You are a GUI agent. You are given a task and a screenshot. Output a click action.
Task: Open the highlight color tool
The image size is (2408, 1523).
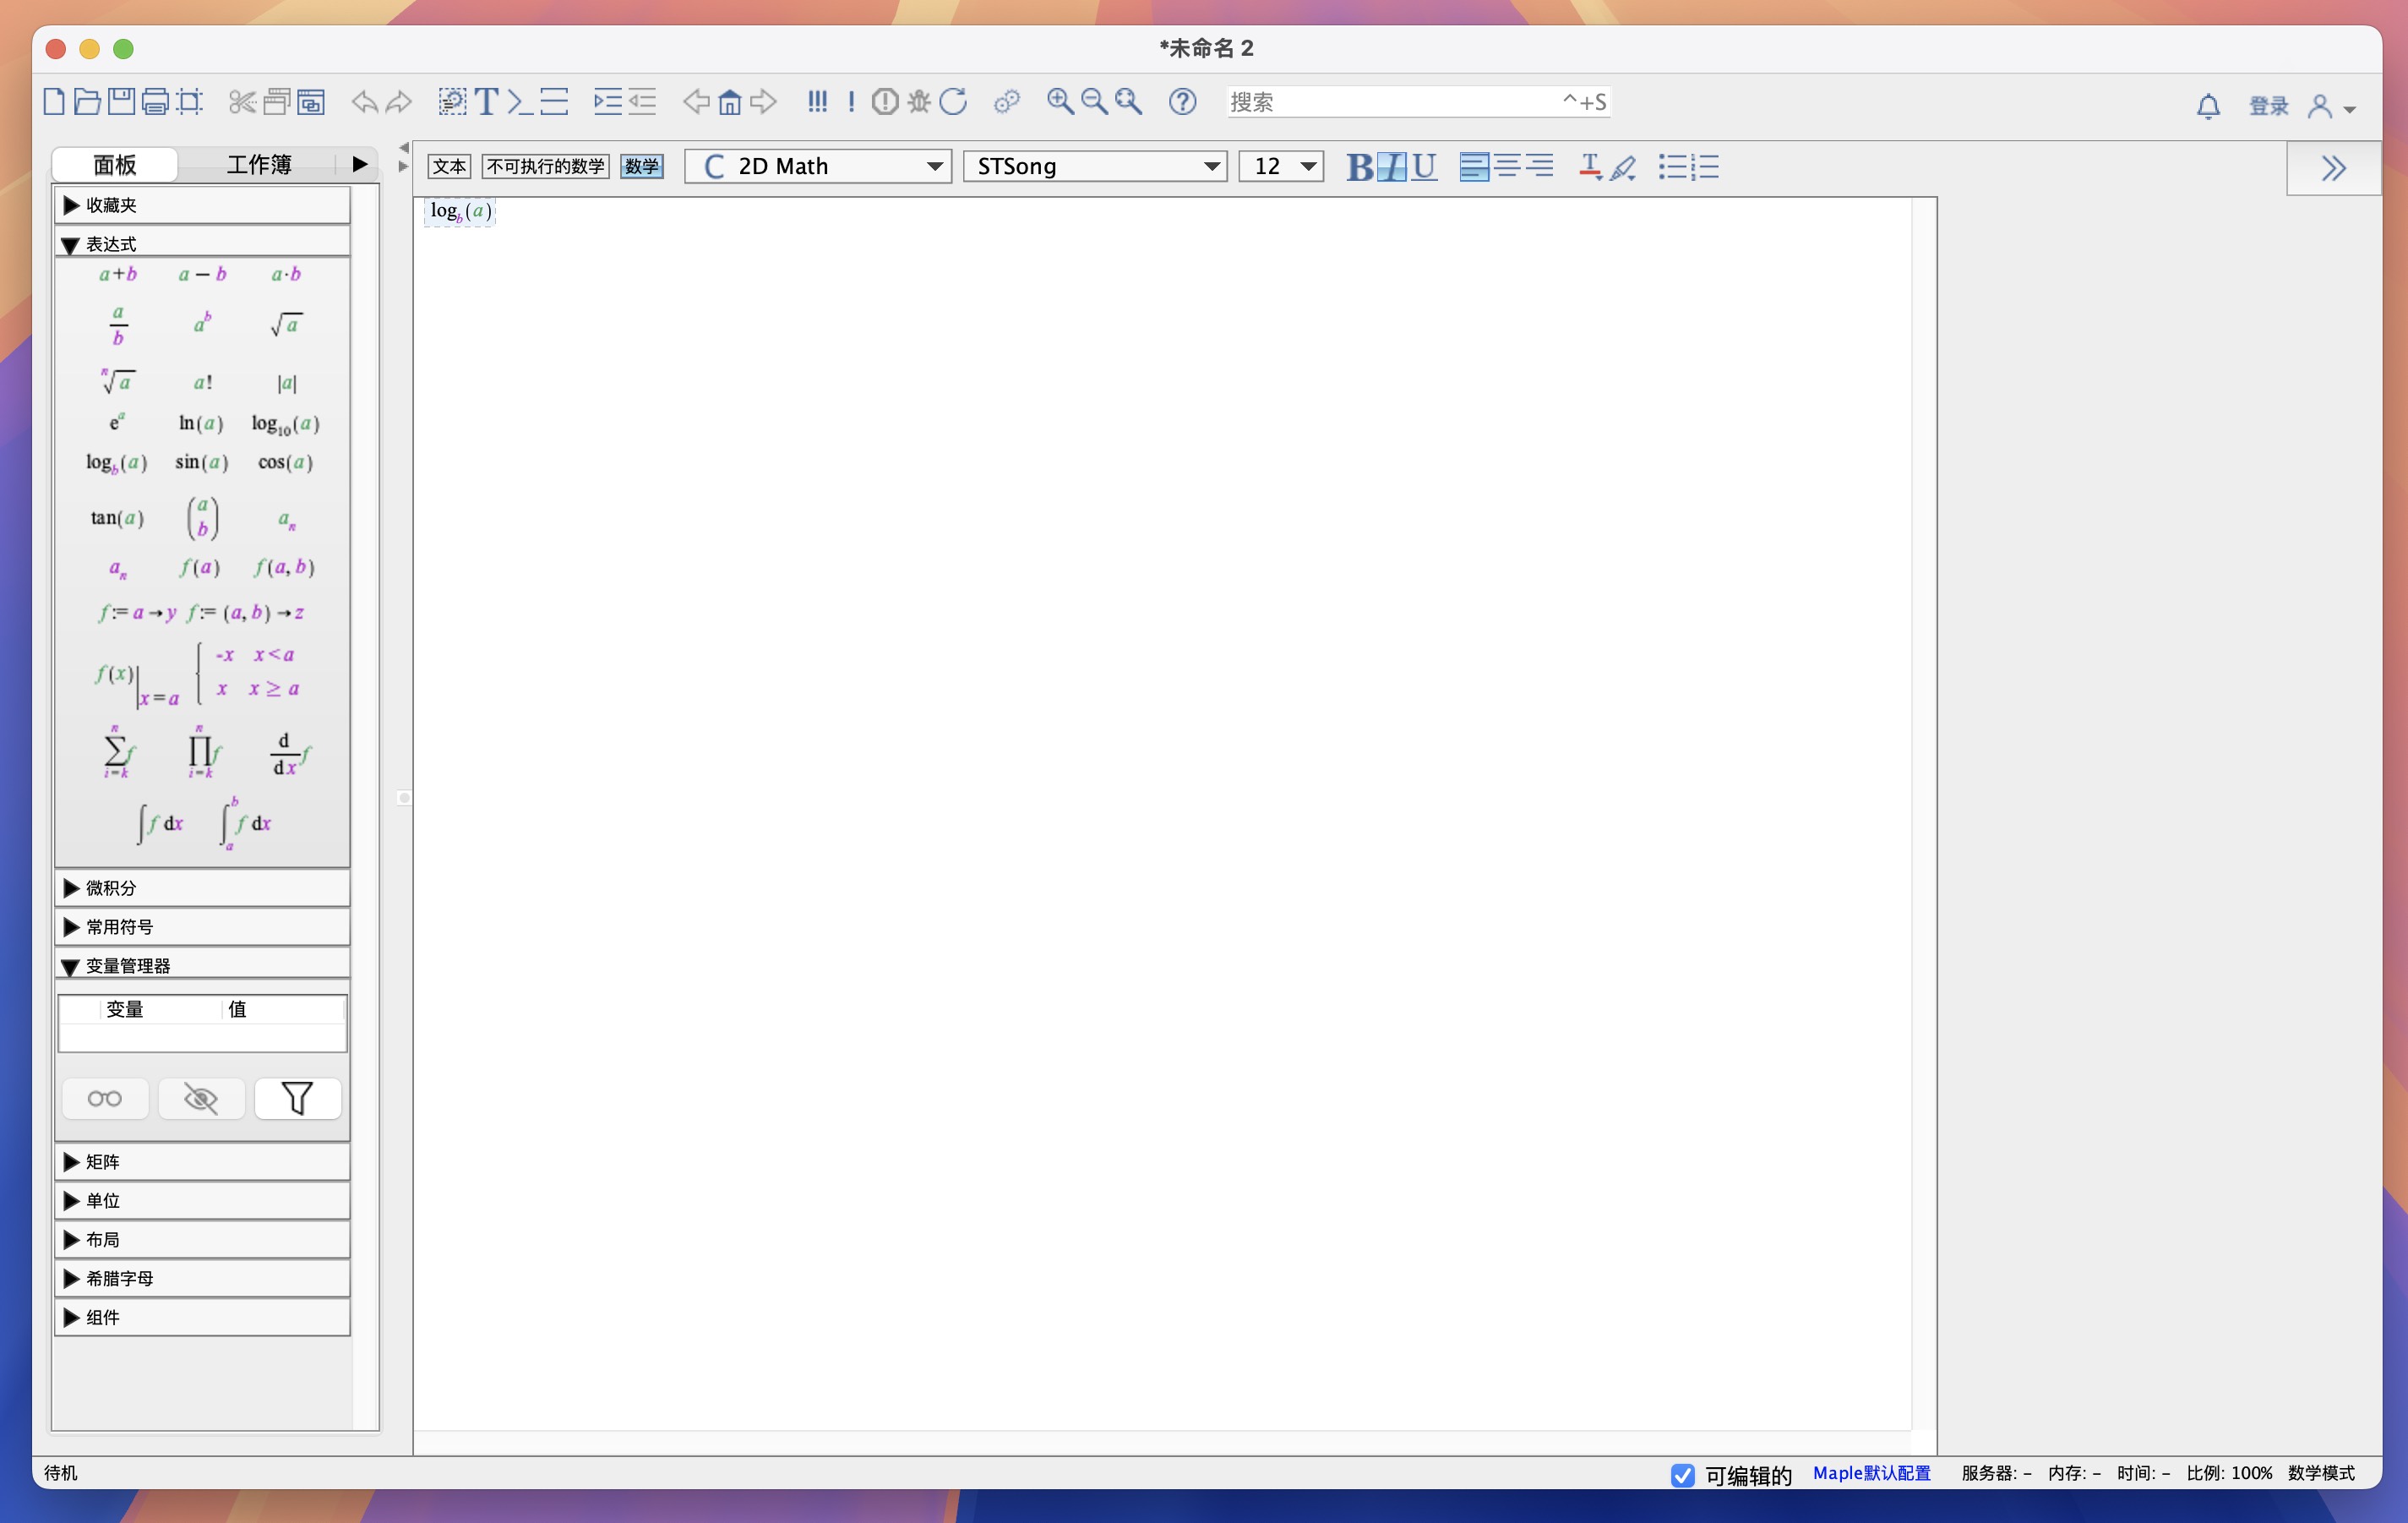click(x=1624, y=167)
